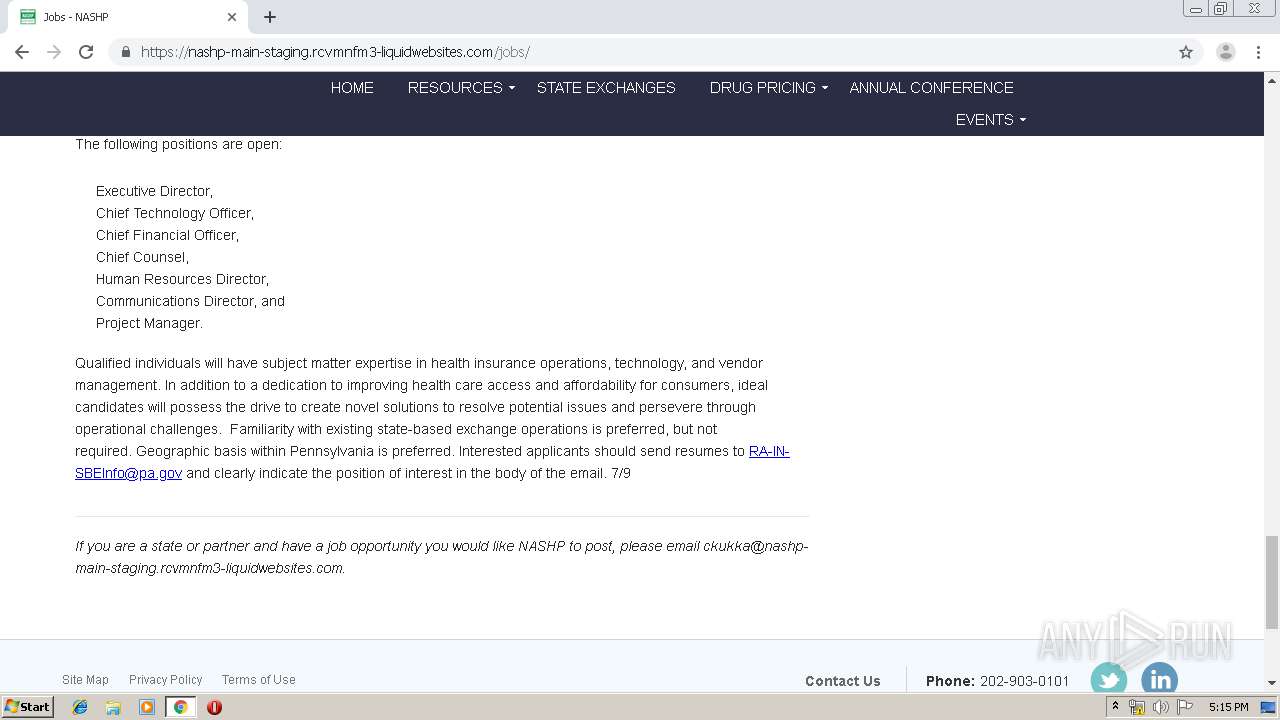Open NASHP Twitter icon in footer

[1109, 680]
